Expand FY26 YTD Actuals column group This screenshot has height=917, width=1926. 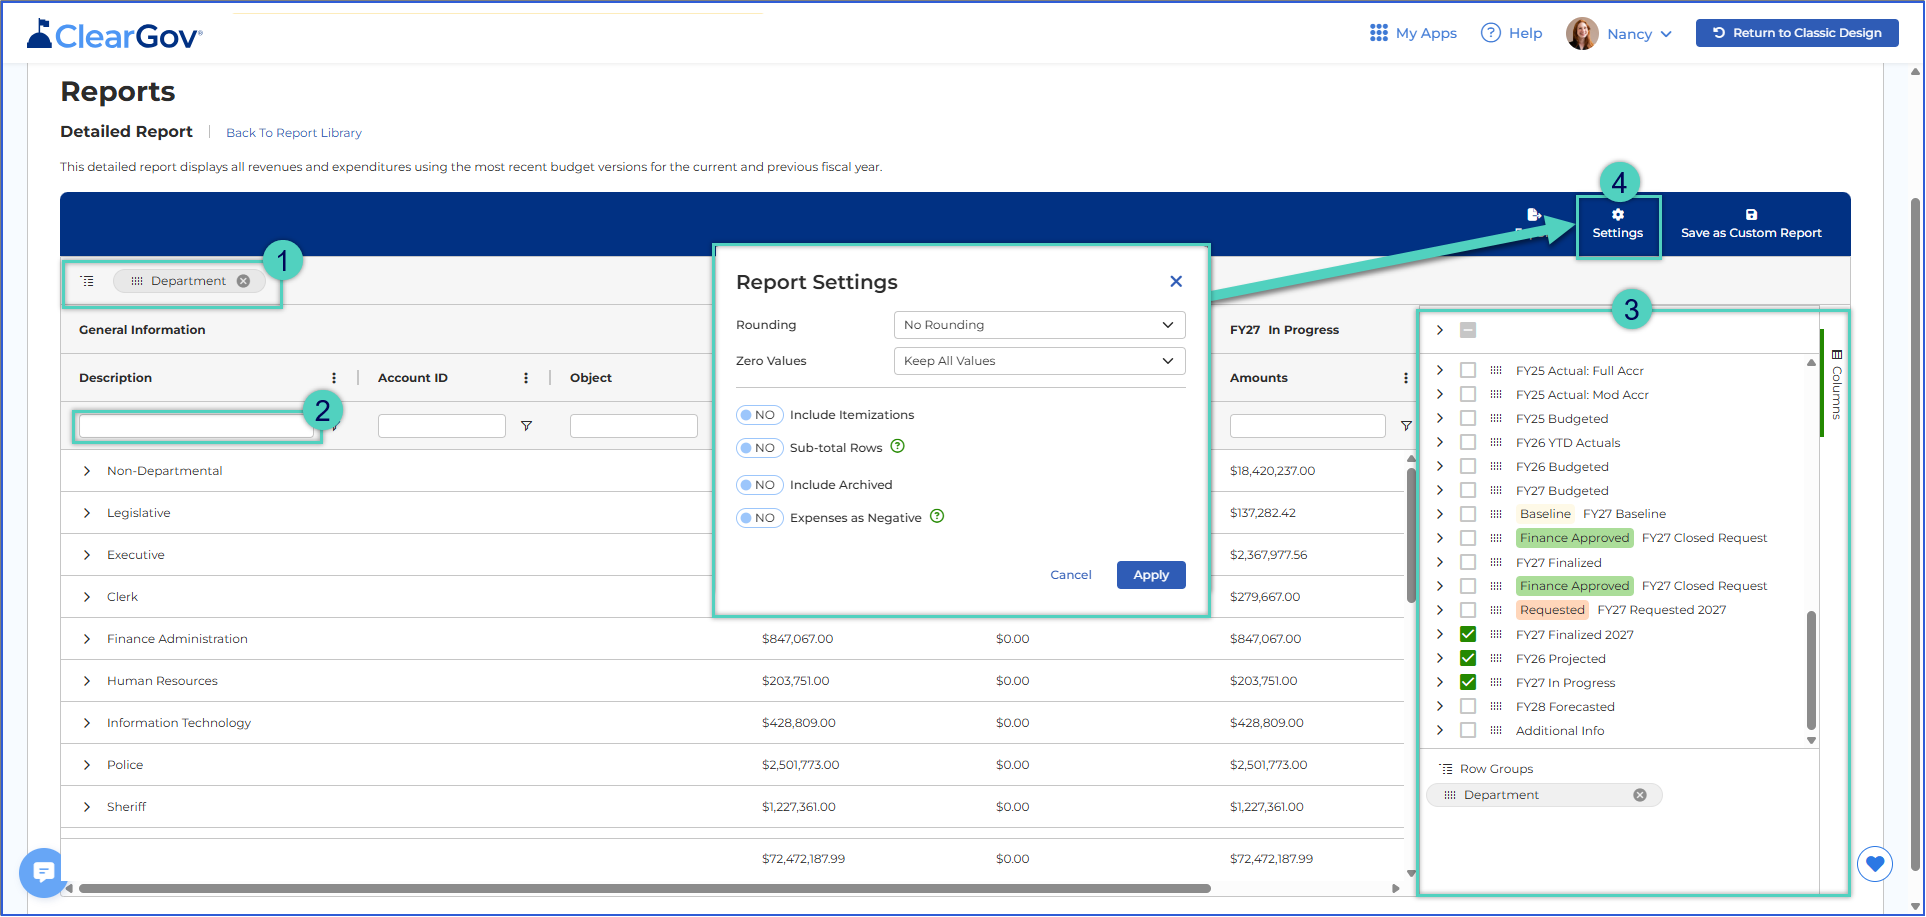coord(1440,442)
